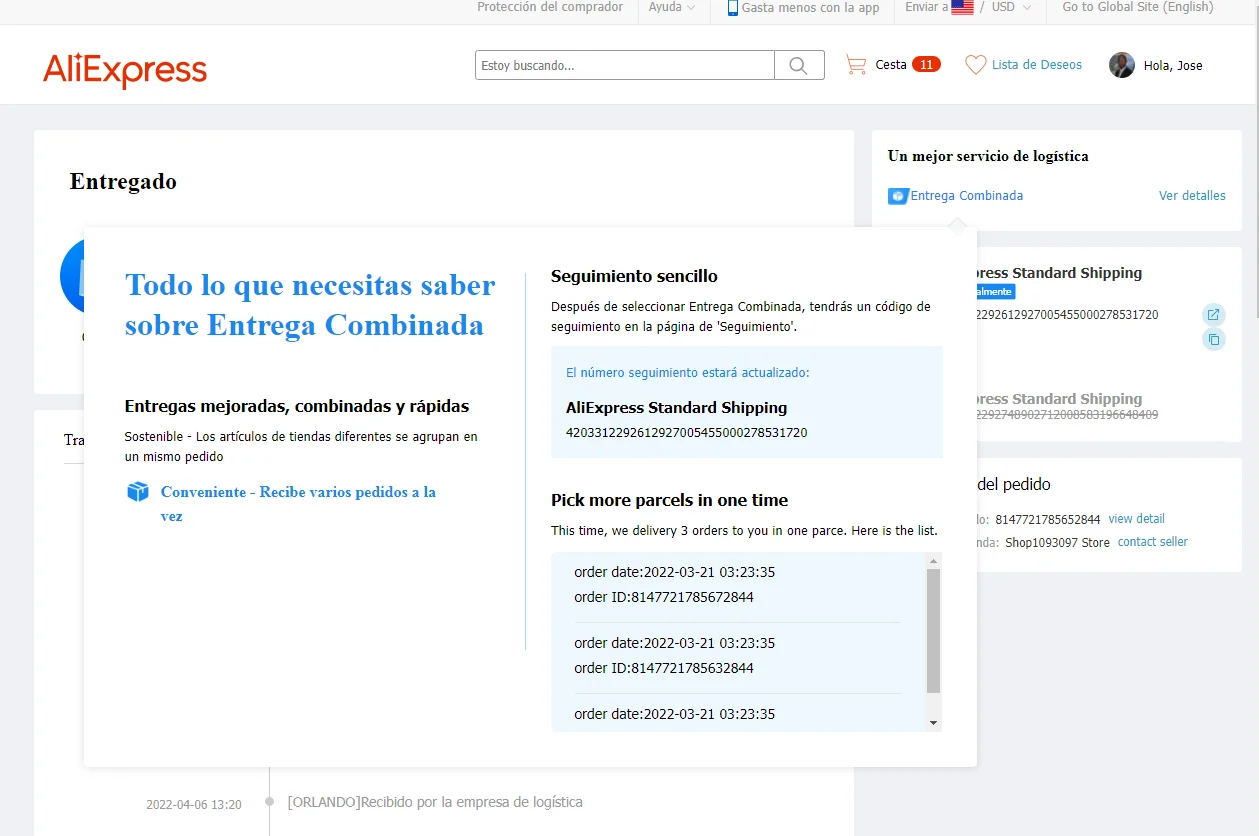This screenshot has width=1259, height=836.
Task: Click El número seguimiento estará actualizado text
Action: [688, 373]
